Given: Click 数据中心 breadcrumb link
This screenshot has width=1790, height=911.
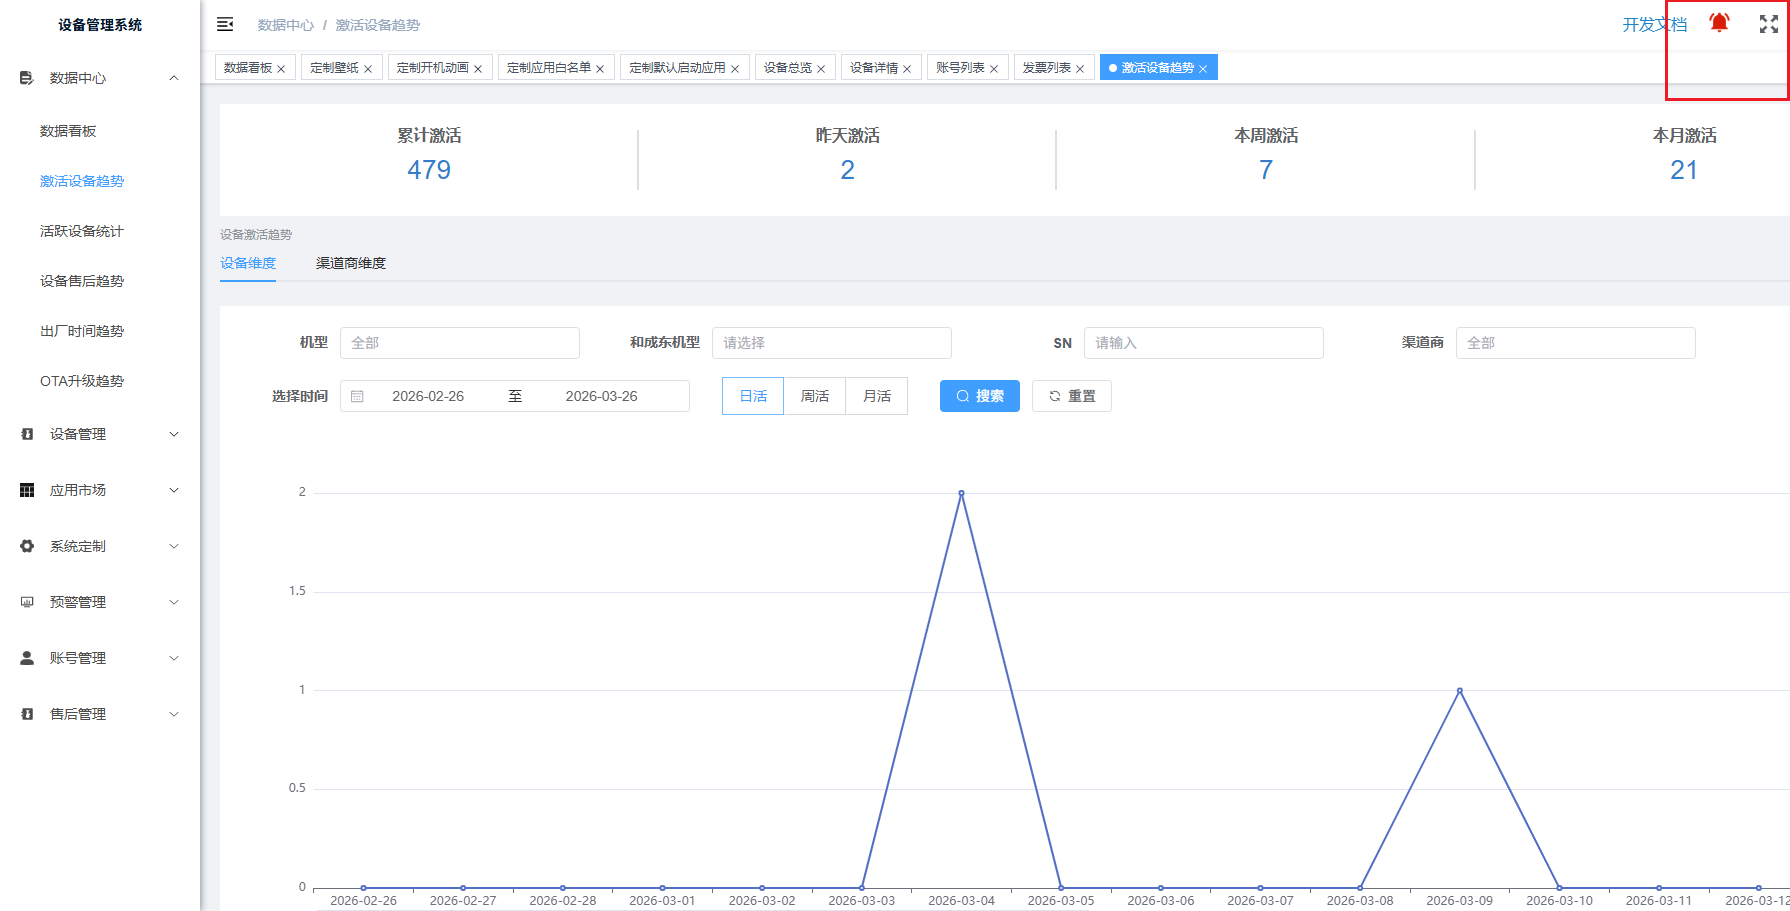Looking at the screenshot, I should (285, 25).
